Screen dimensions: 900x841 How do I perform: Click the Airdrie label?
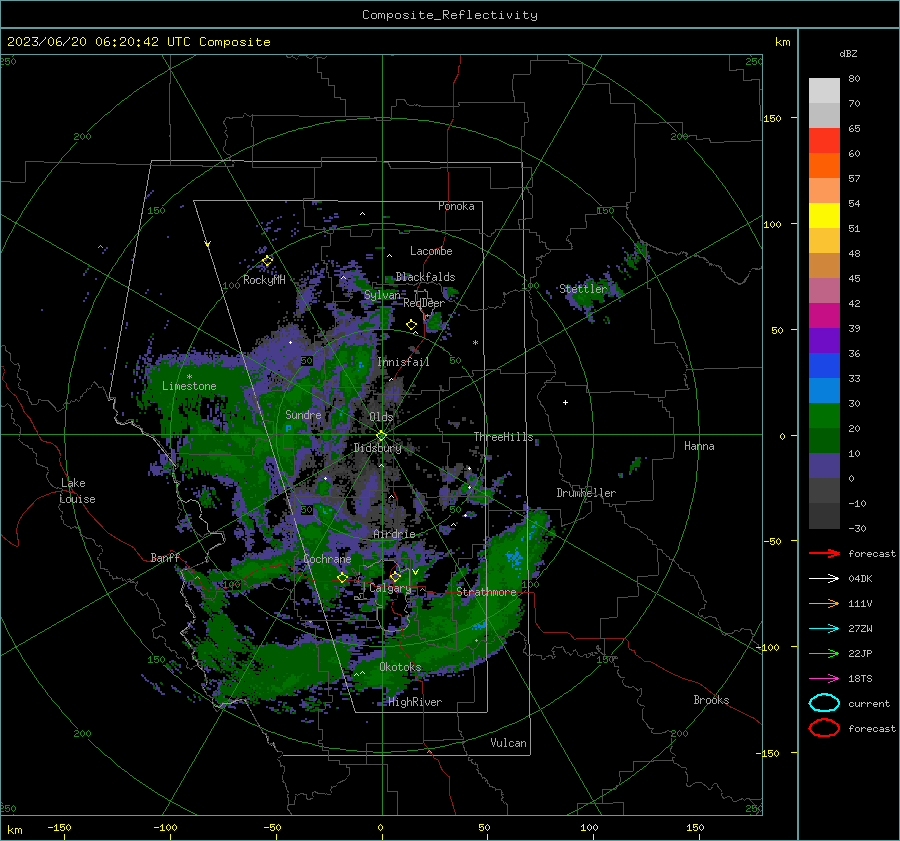point(394,534)
